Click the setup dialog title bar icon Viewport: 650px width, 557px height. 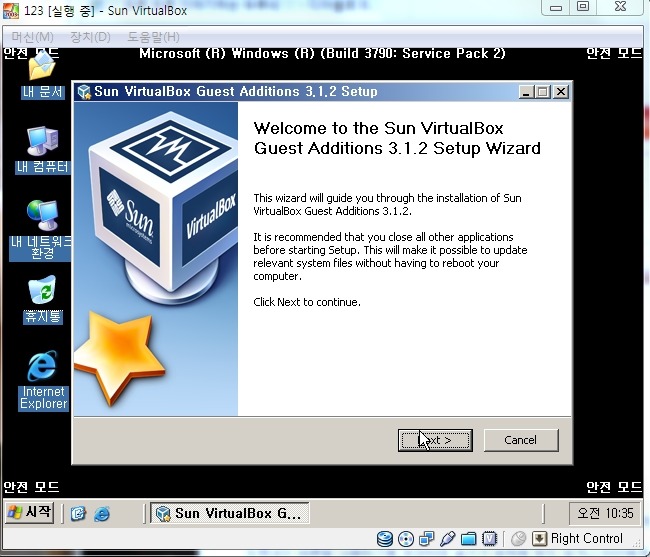[84, 92]
